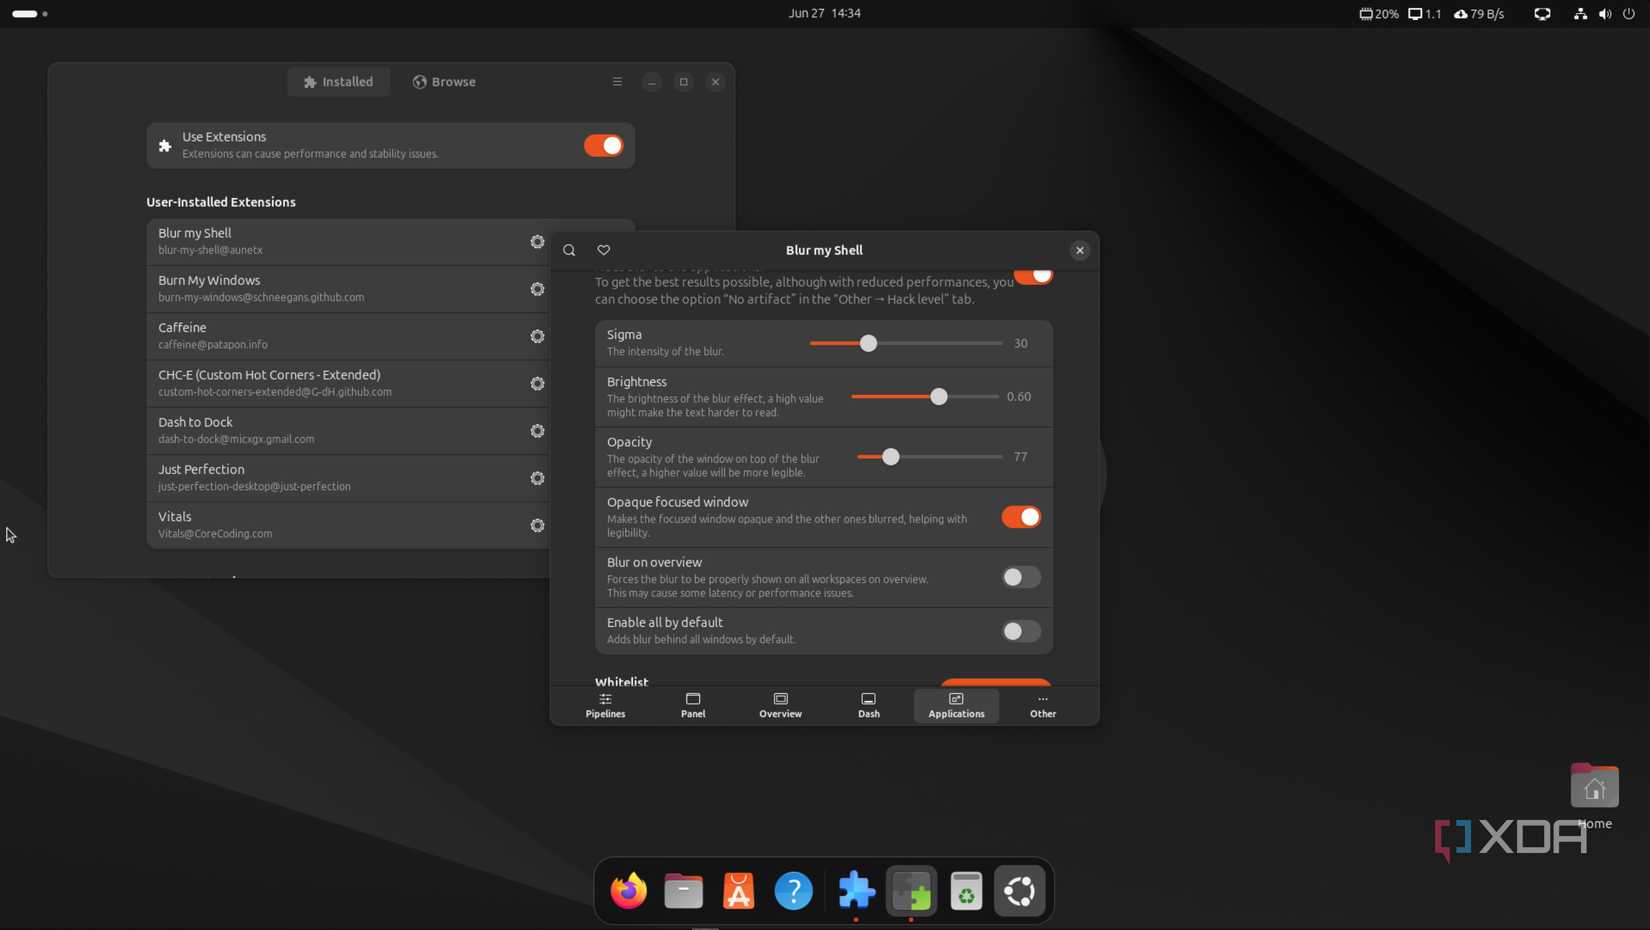Enable Blur on overview

pyautogui.click(x=1020, y=577)
